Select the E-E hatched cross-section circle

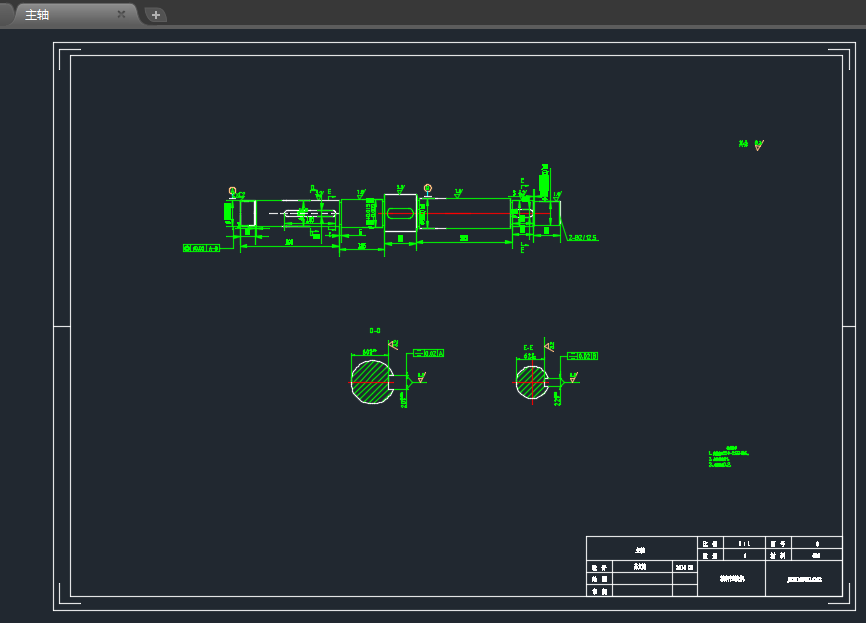click(x=532, y=382)
